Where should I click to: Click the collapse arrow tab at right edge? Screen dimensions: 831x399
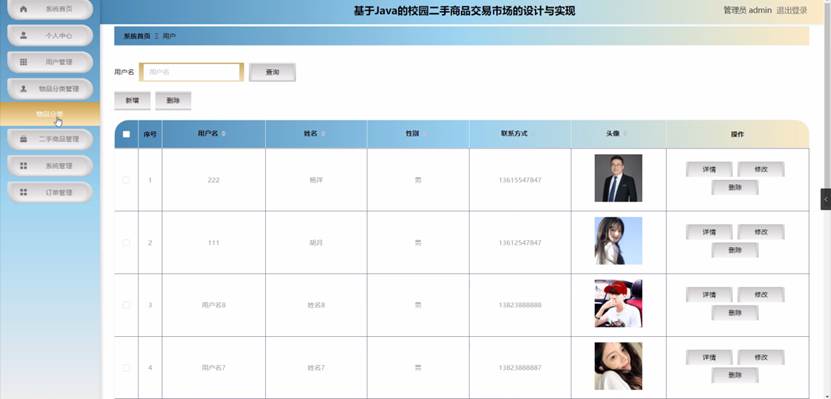point(826,199)
